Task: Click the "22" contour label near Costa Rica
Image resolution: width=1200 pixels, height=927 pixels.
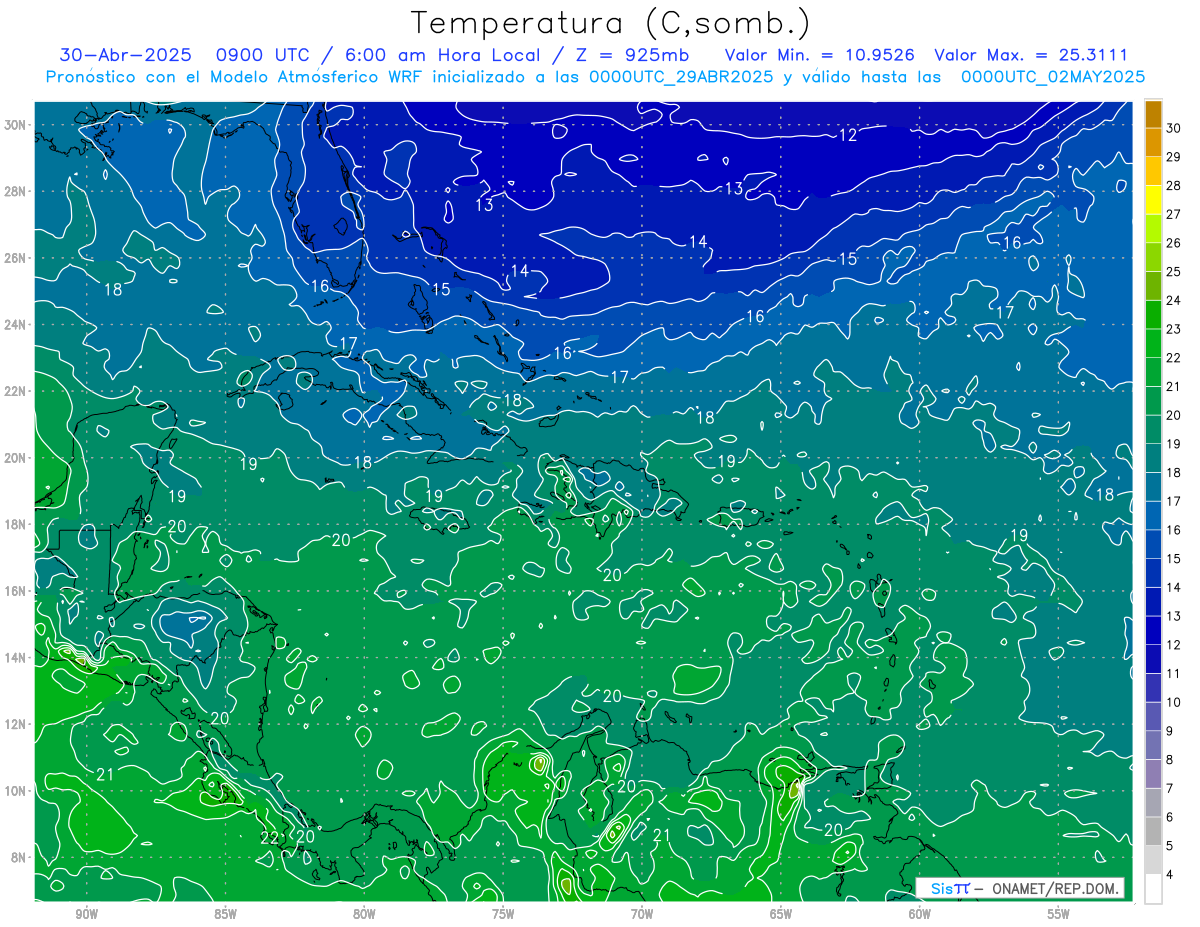Action: (269, 838)
